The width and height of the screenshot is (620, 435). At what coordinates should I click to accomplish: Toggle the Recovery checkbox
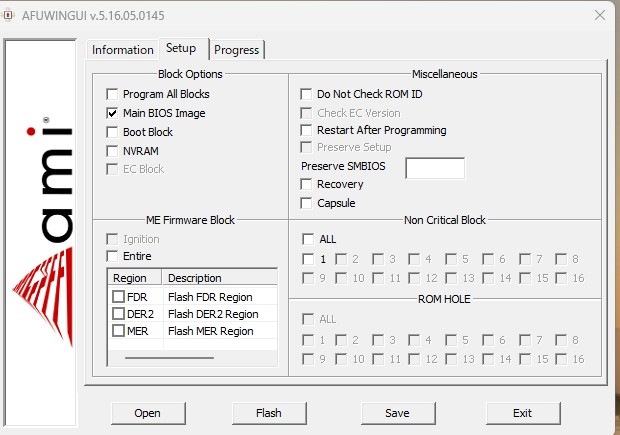click(307, 184)
